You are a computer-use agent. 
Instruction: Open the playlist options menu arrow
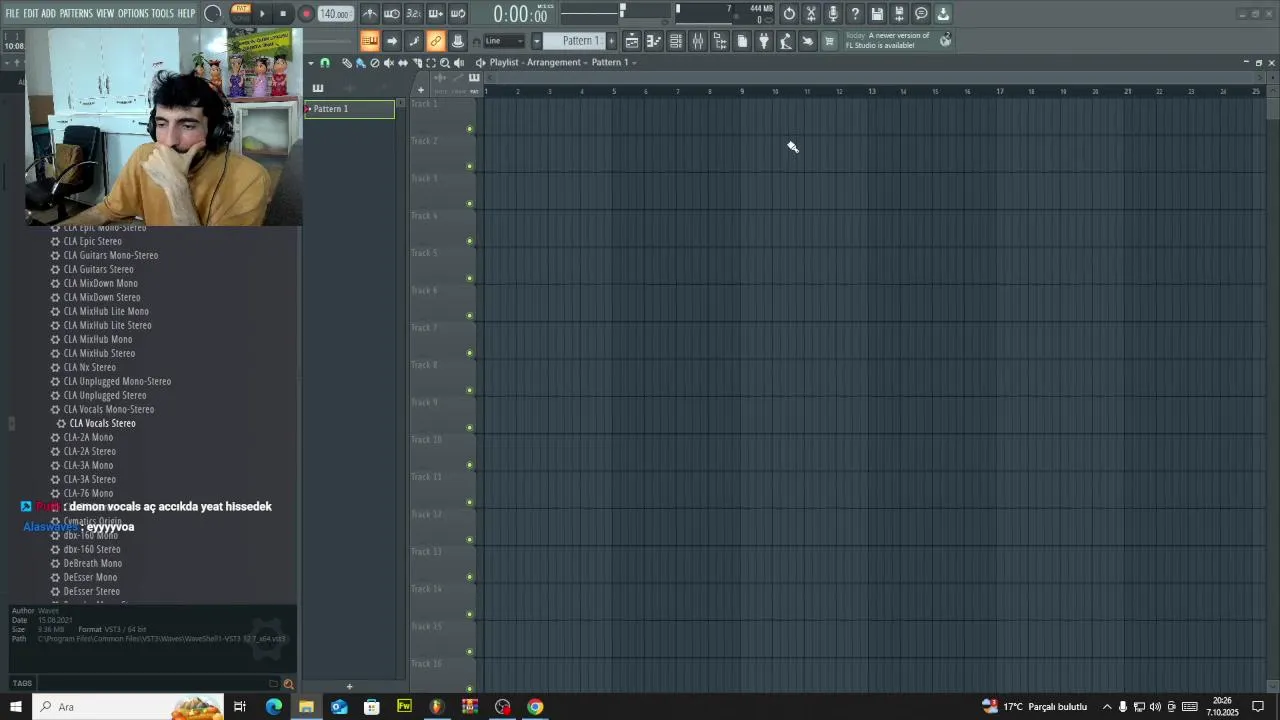click(311, 63)
